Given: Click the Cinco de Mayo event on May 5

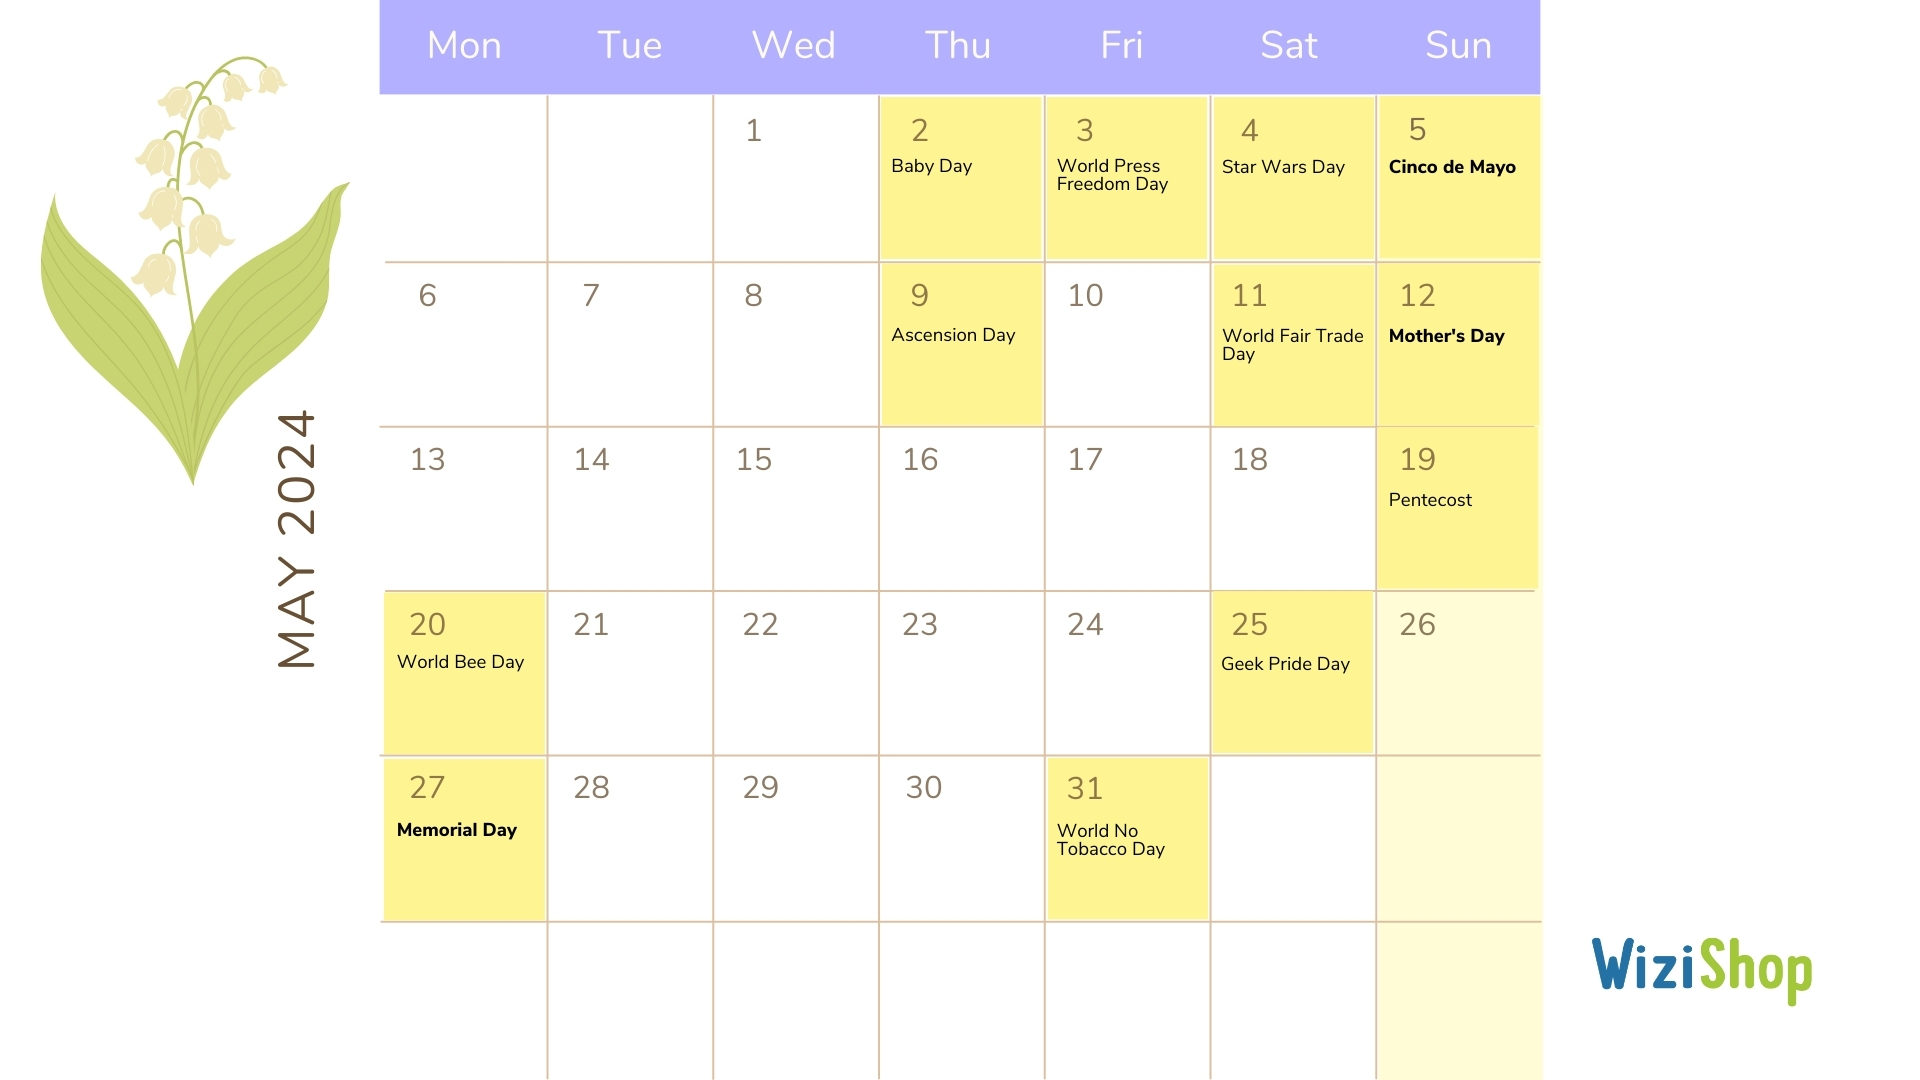Looking at the screenshot, I should pos(1453,167).
